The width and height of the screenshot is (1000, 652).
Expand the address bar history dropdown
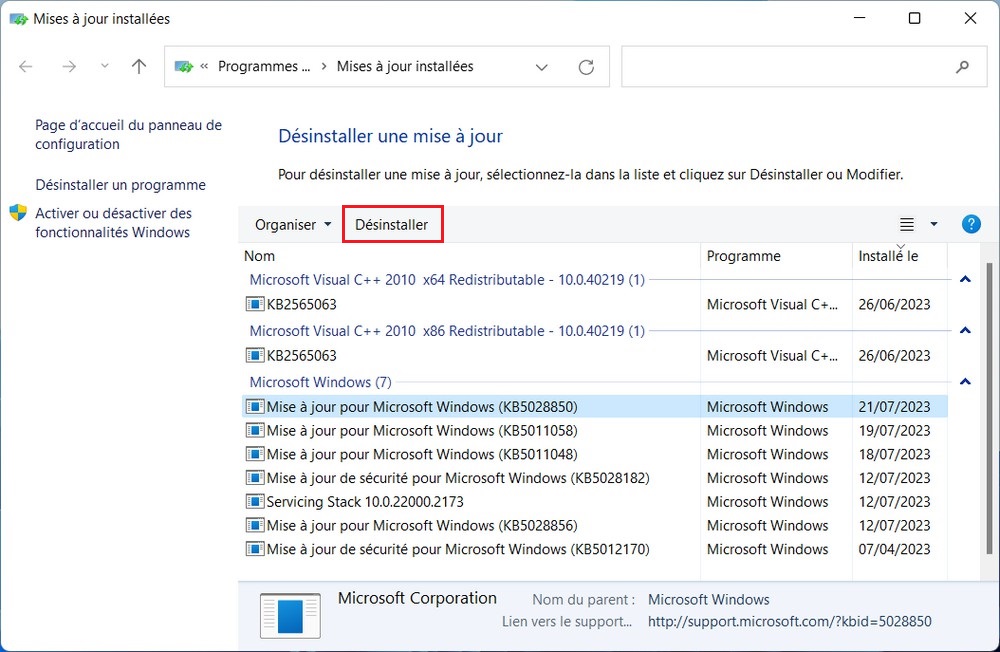(541, 67)
